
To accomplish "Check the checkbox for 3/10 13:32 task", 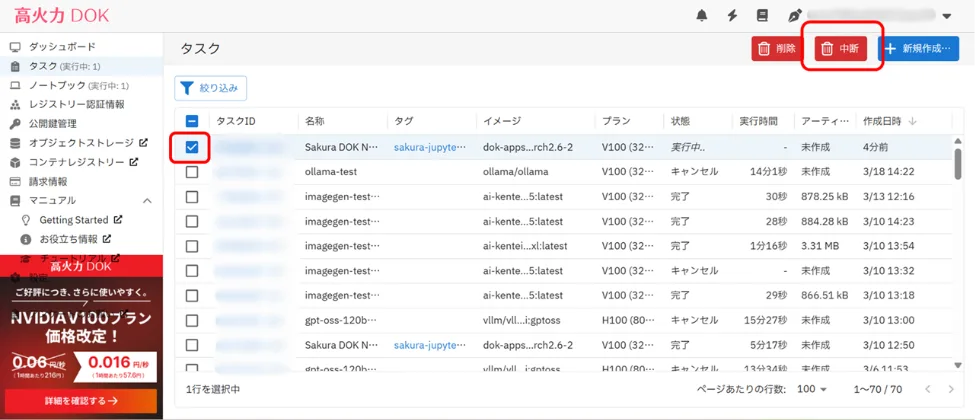I will 192,271.
